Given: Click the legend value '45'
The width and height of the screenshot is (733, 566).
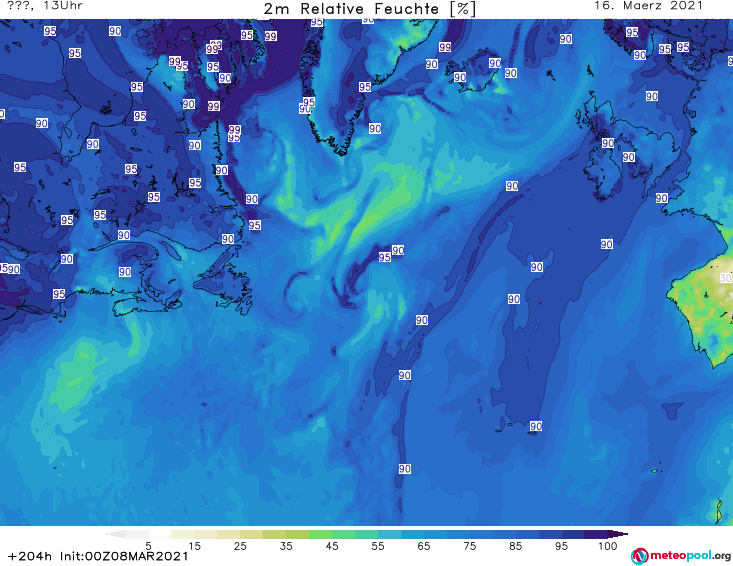Looking at the screenshot, I should [332, 546].
